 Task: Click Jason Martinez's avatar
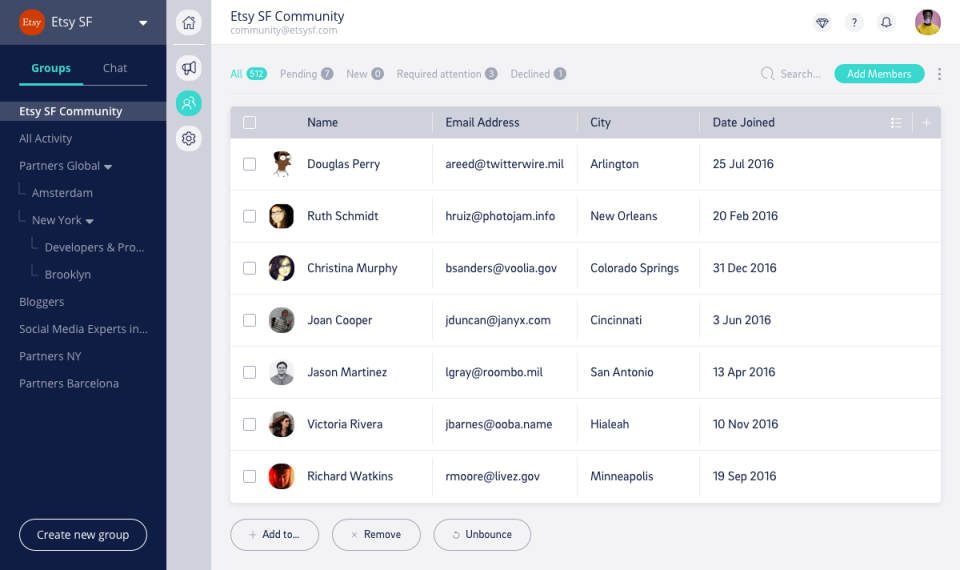point(282,372)
